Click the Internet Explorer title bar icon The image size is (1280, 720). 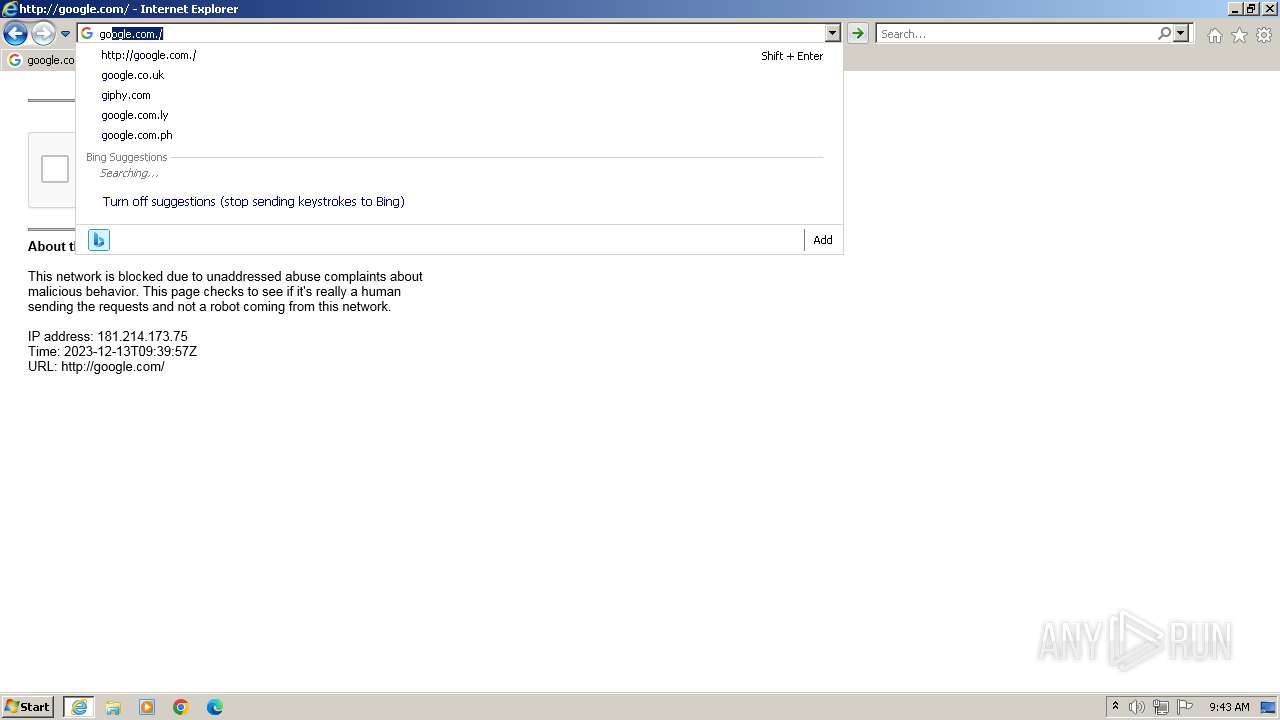(10, 9)
